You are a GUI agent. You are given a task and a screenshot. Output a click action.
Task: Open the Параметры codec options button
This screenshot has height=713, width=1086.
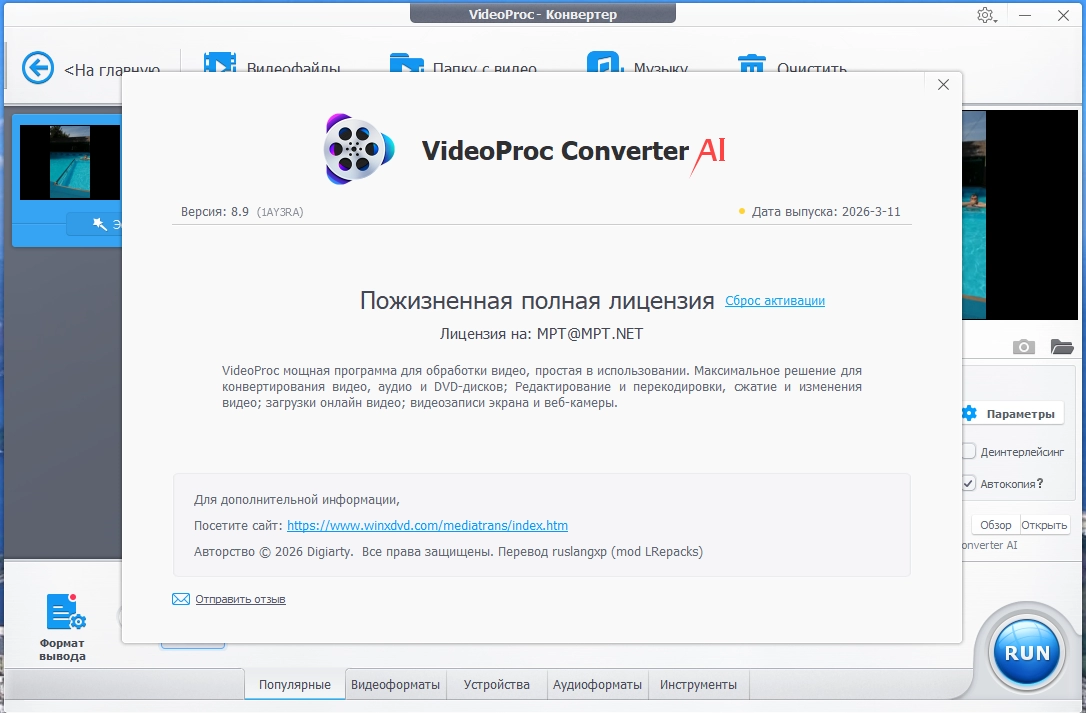[x=1013, y=414]
